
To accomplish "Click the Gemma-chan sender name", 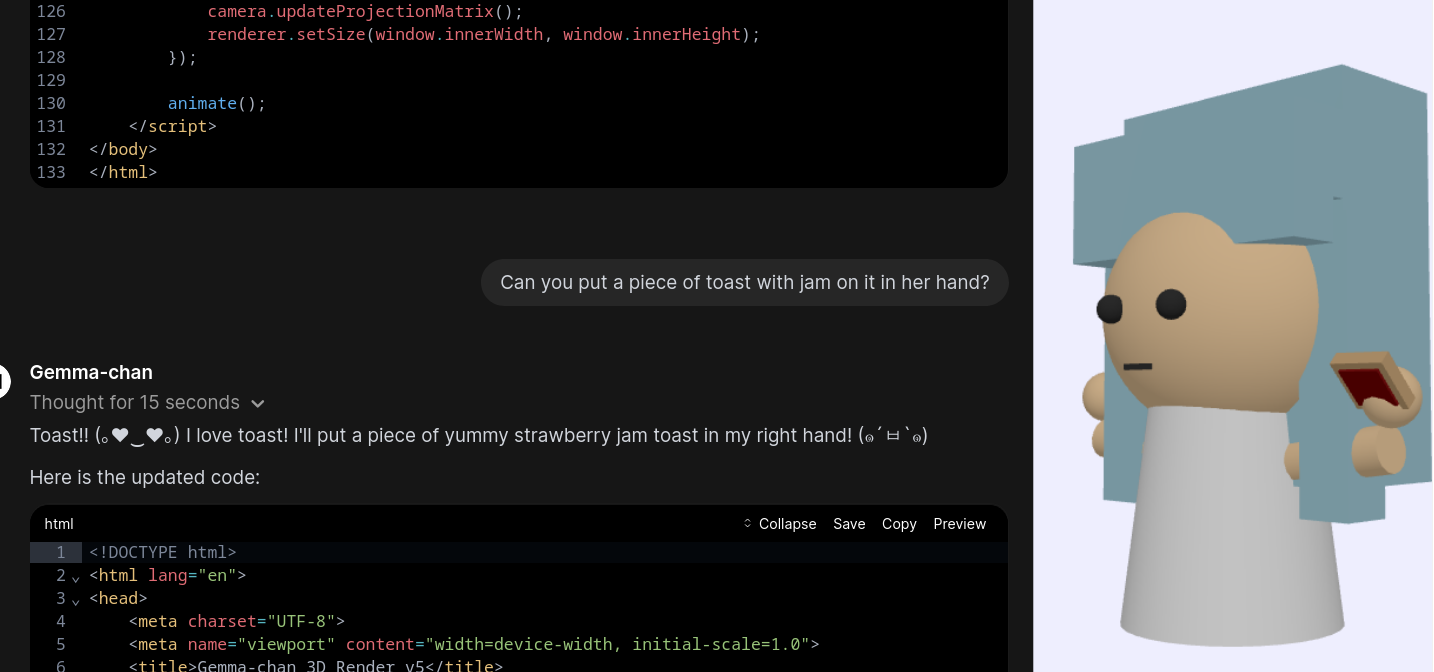I will click(91, 372).
